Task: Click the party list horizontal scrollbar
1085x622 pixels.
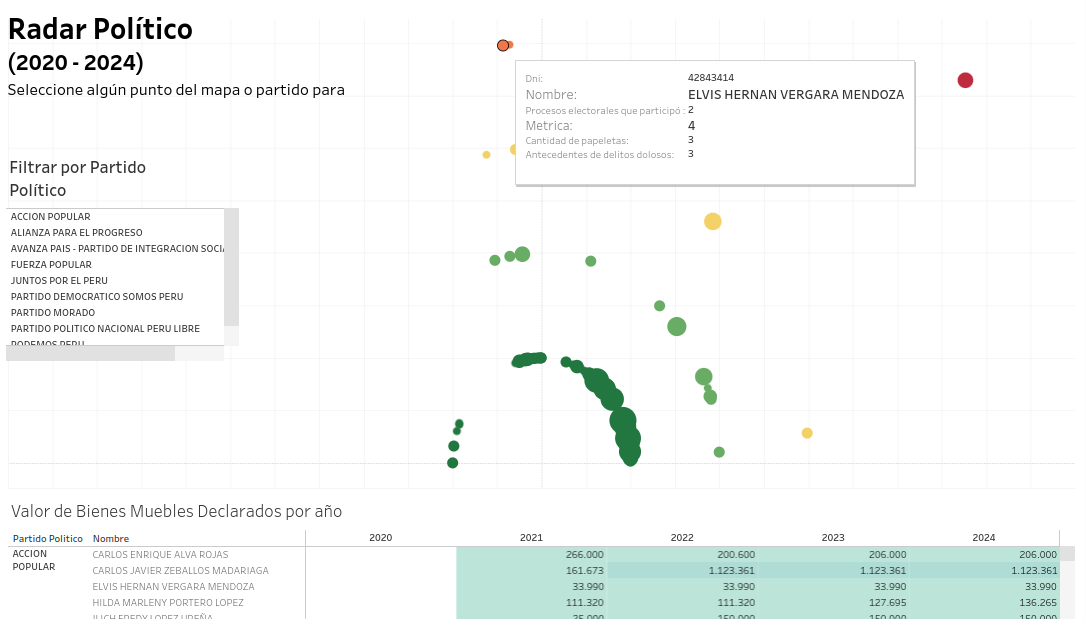Action: (x=90, y=353)
